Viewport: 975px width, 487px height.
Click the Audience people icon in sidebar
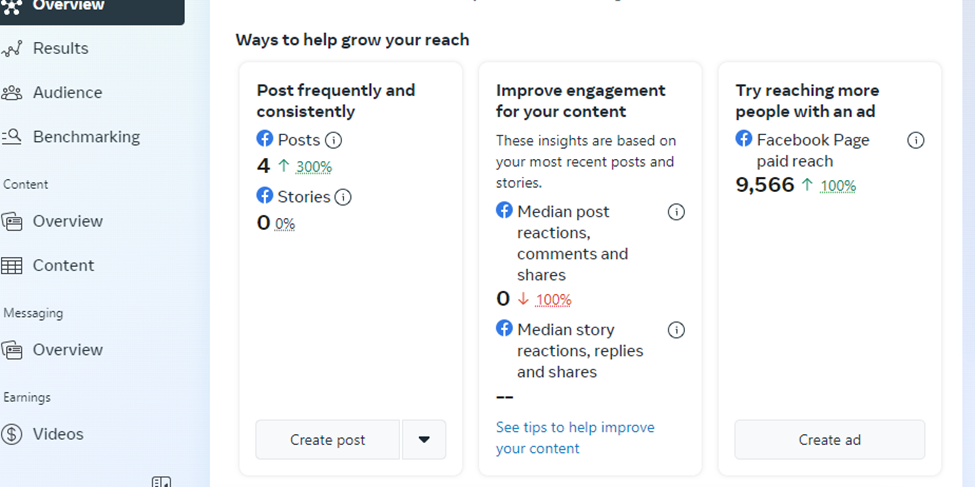click(x=12, y=93)
